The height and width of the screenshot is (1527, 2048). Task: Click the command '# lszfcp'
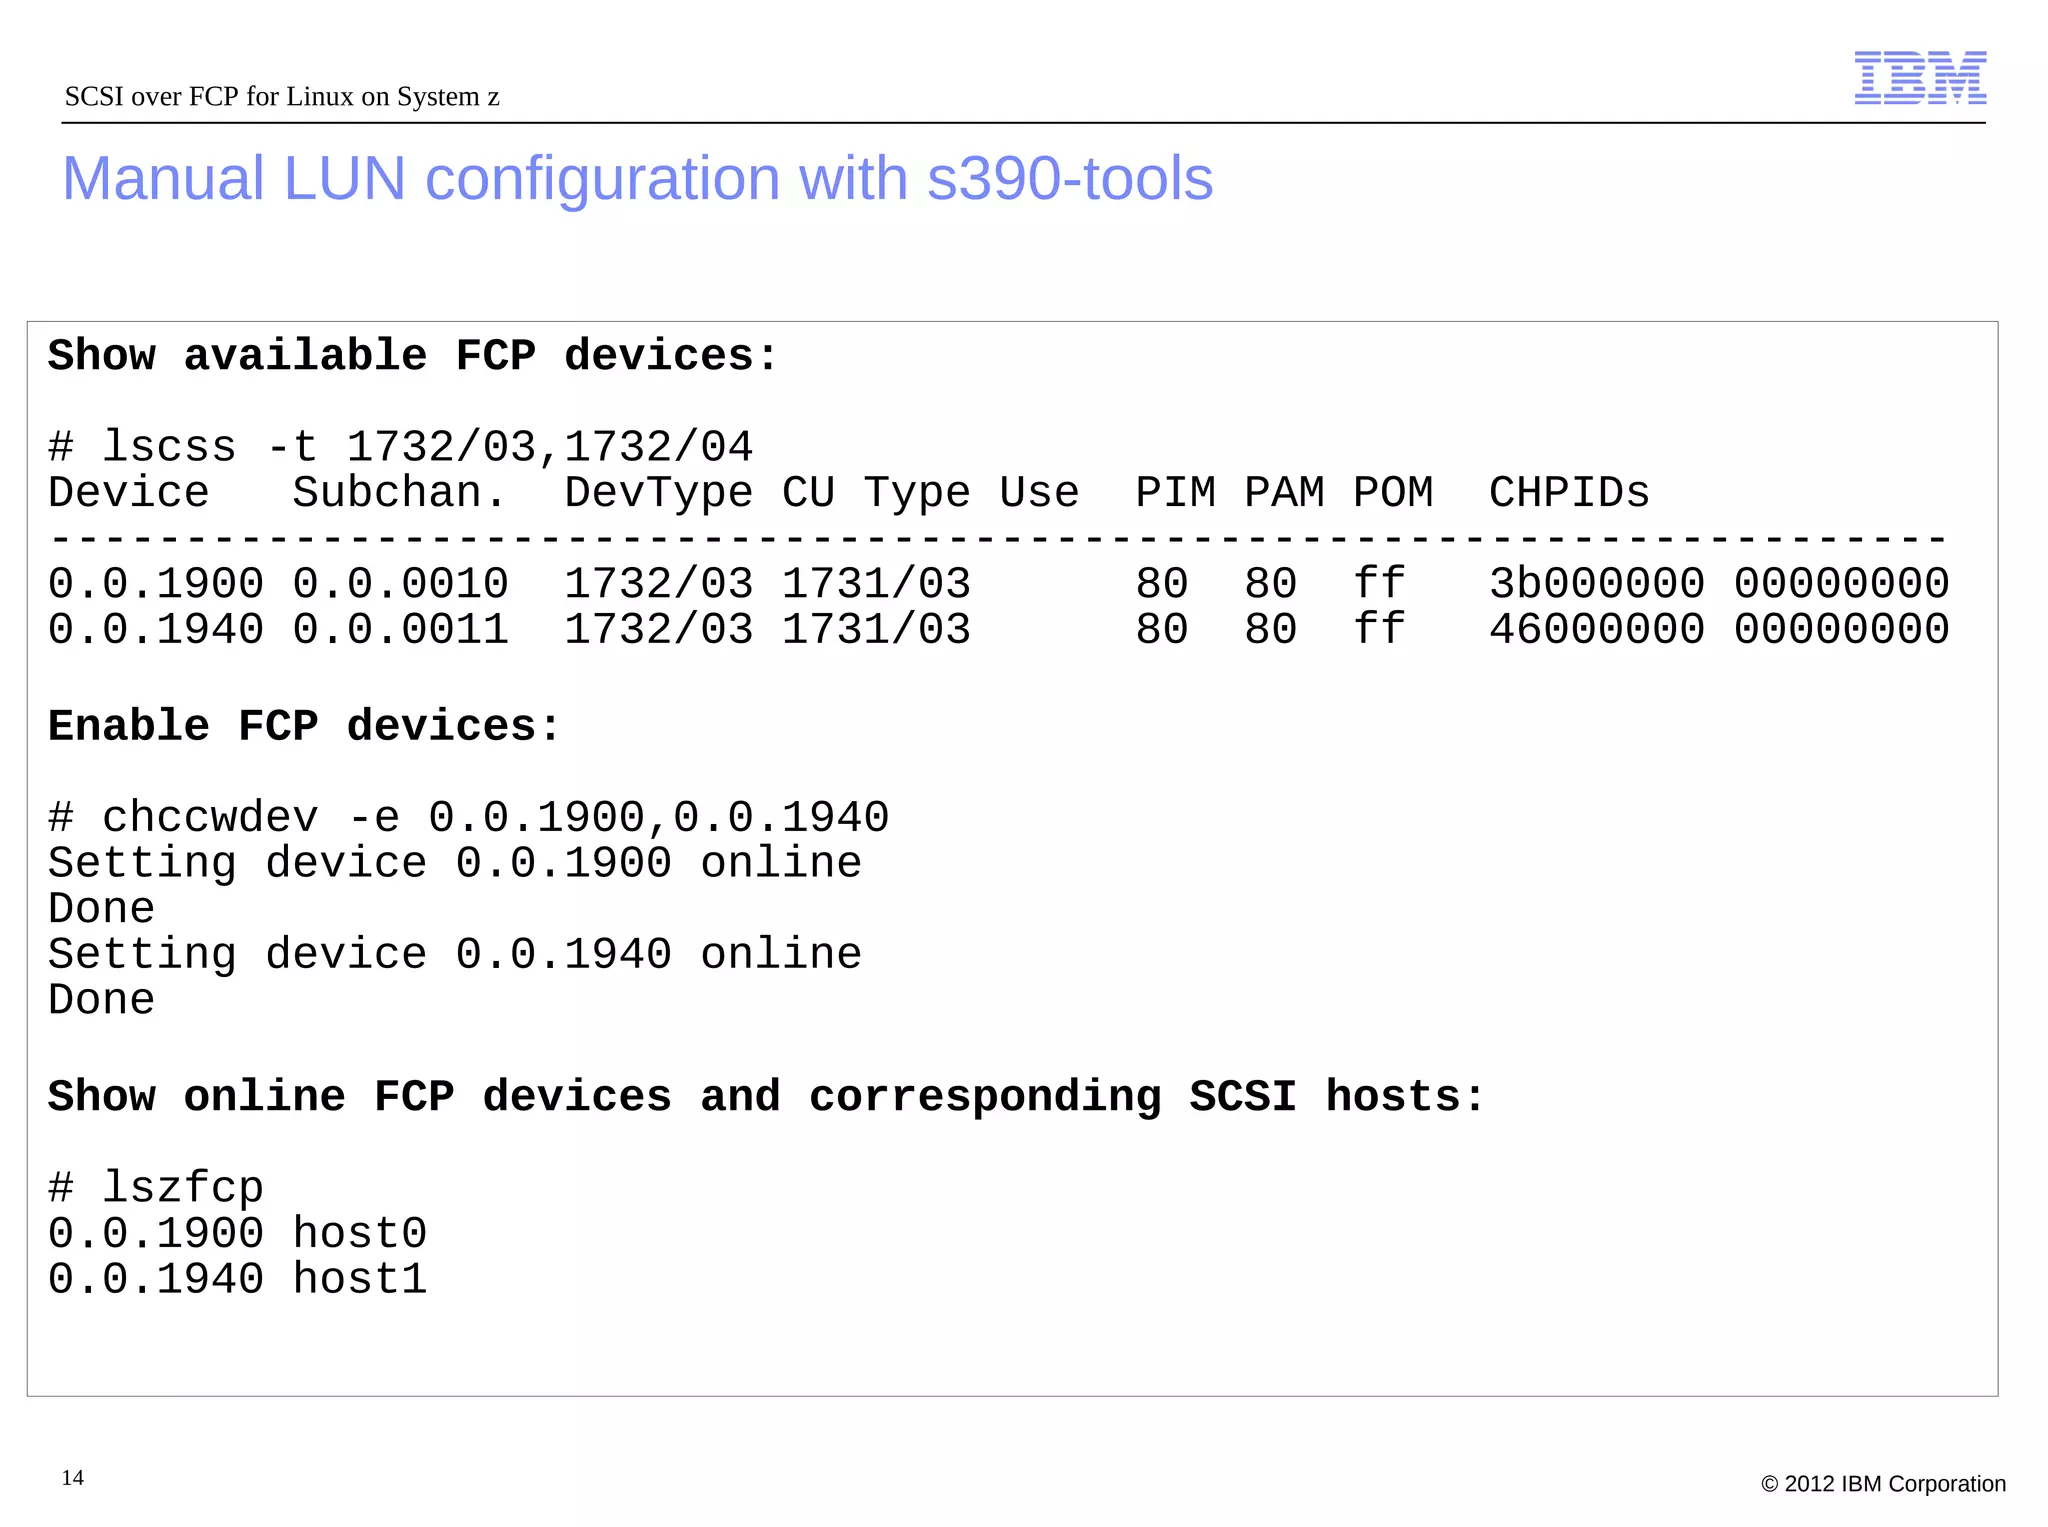156,1188
